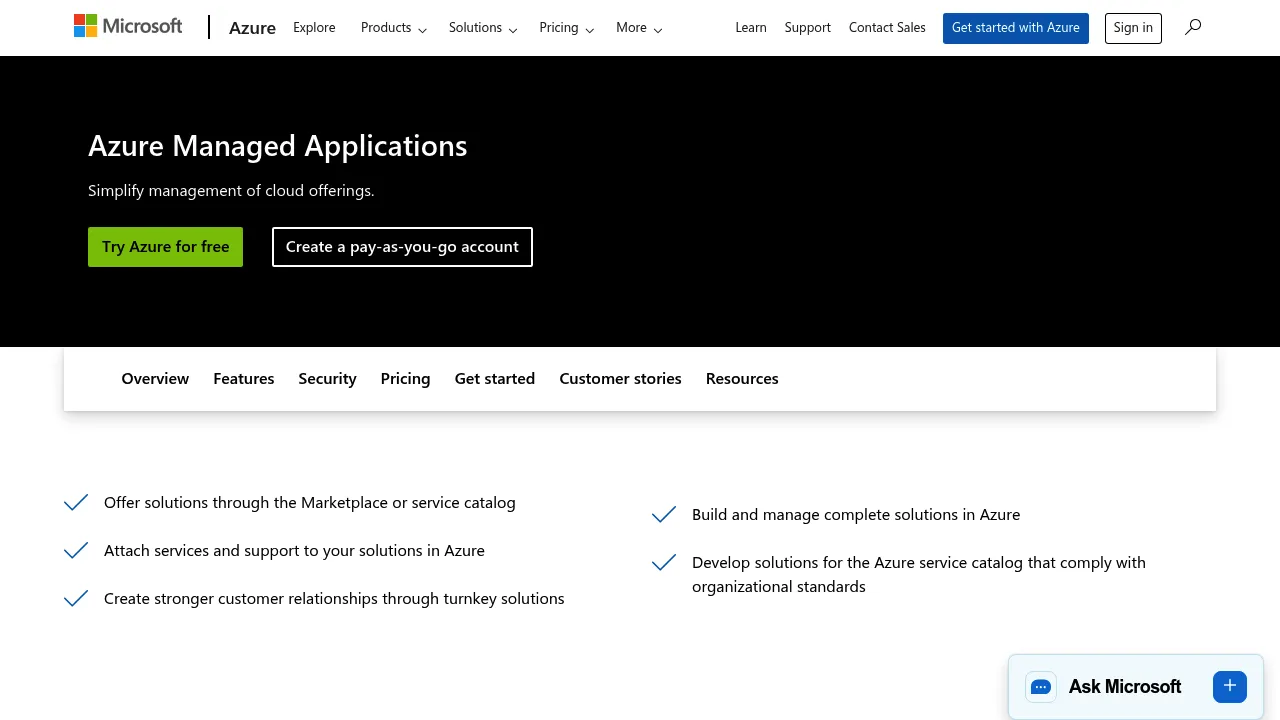The width and height of the screenshot is (1280, 720).
Task: Click the Azure brand link
Action: 252,28
